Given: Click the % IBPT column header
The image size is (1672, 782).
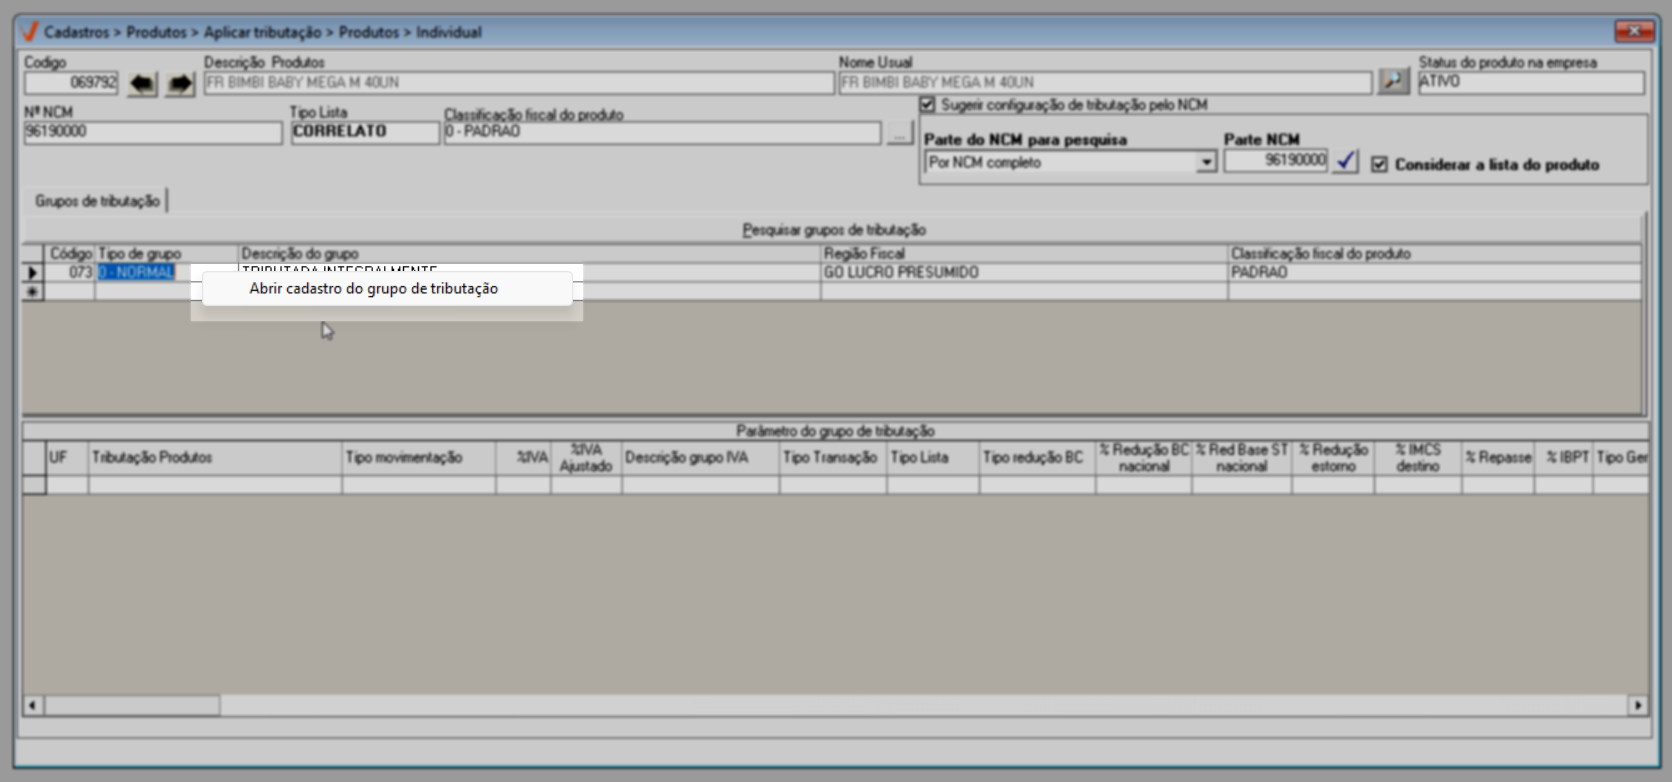Looking at the screenshot, I should point(1564,458).
